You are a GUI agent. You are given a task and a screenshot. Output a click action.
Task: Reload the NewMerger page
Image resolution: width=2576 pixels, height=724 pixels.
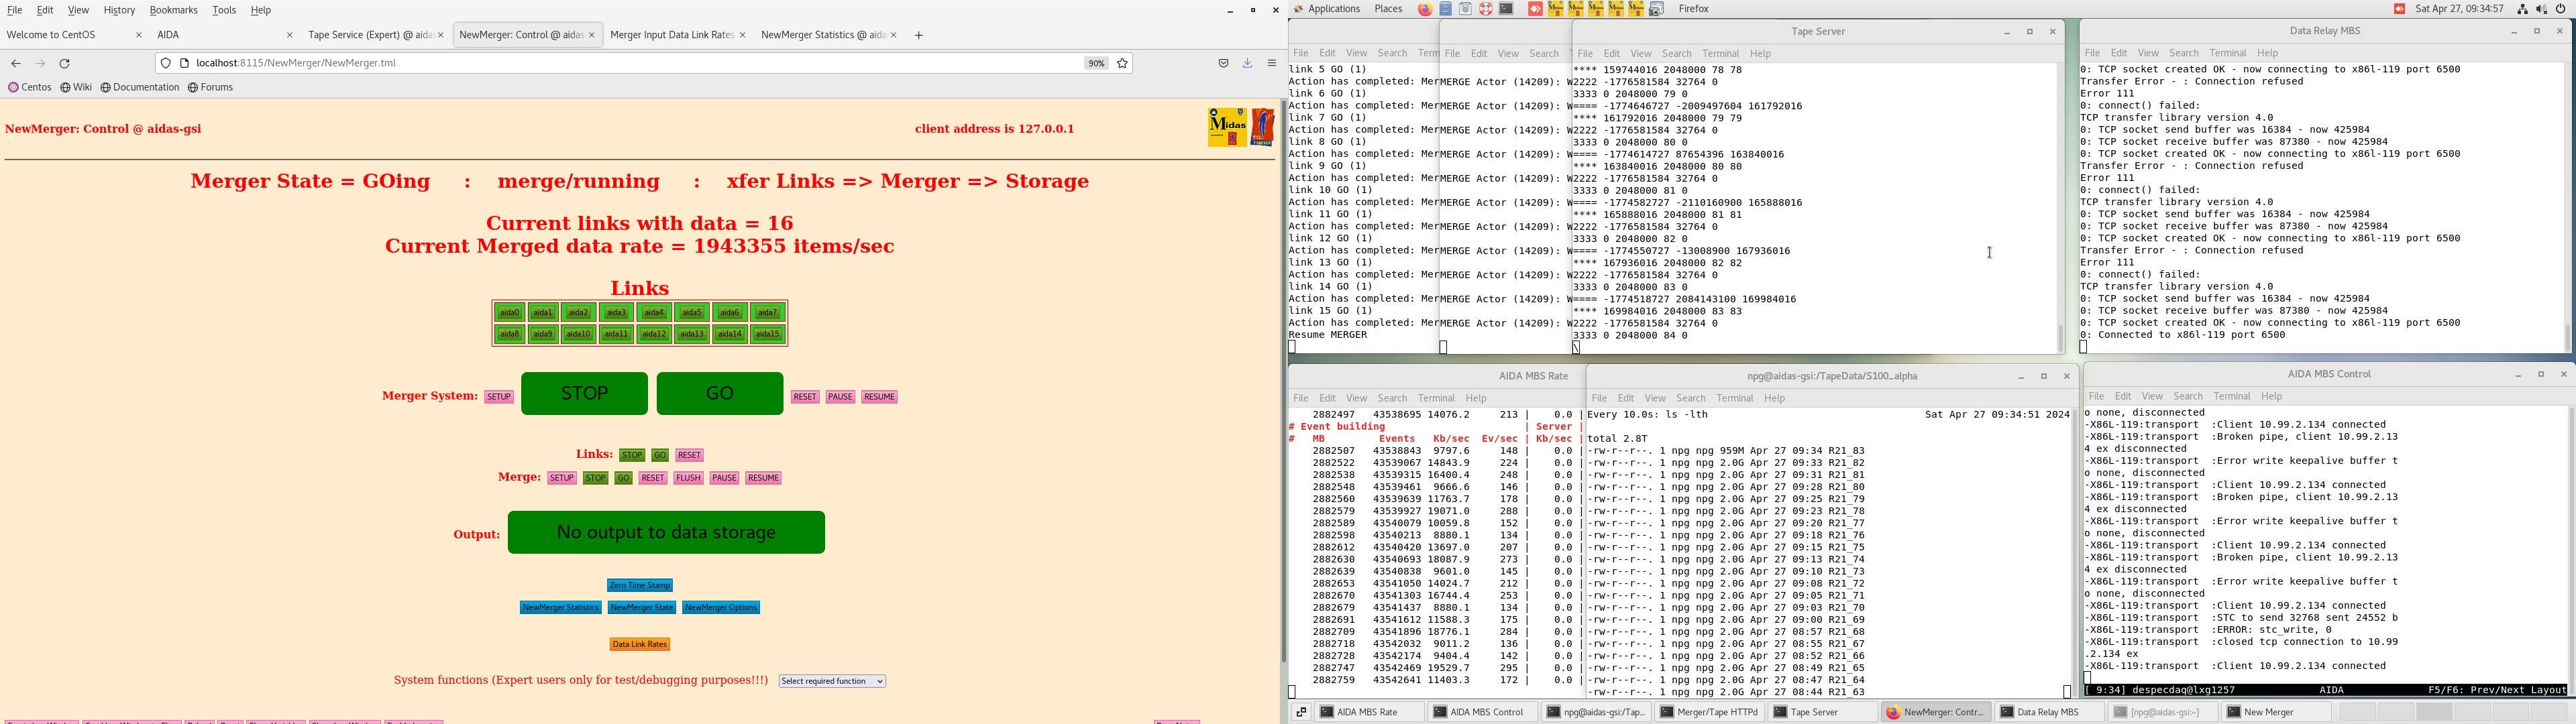coord(65,63)
